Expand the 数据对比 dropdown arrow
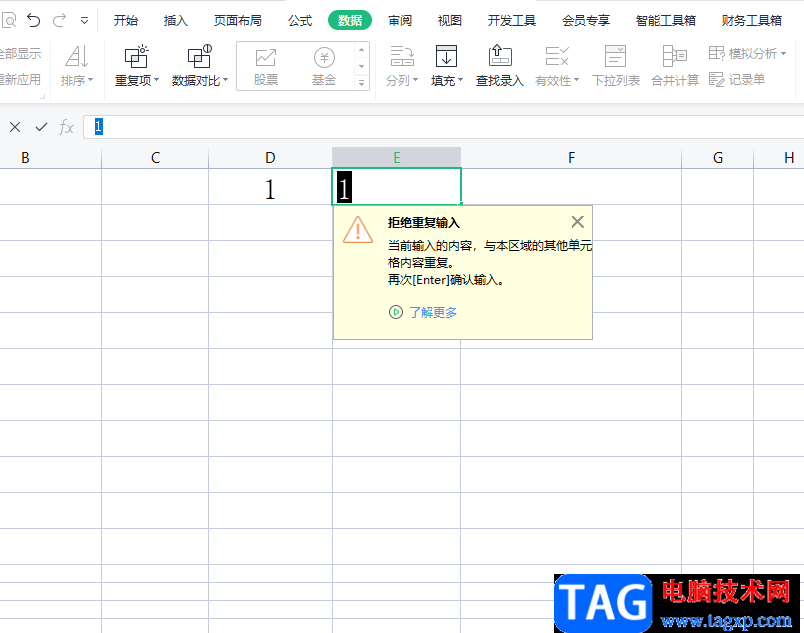Screen dimensions: 804x633 tap(226, 80)
